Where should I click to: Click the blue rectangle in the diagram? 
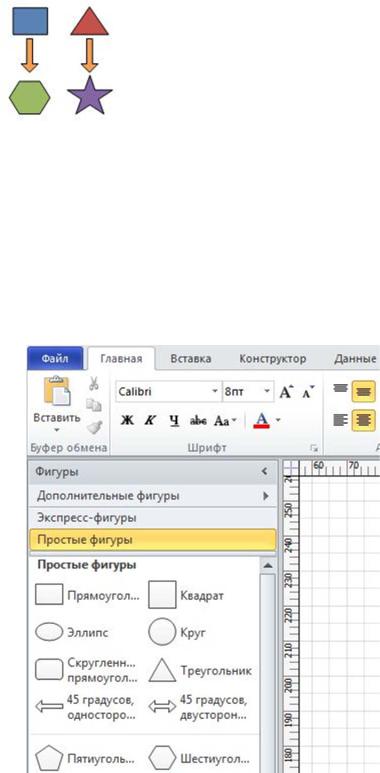click(x=30, y=21)
